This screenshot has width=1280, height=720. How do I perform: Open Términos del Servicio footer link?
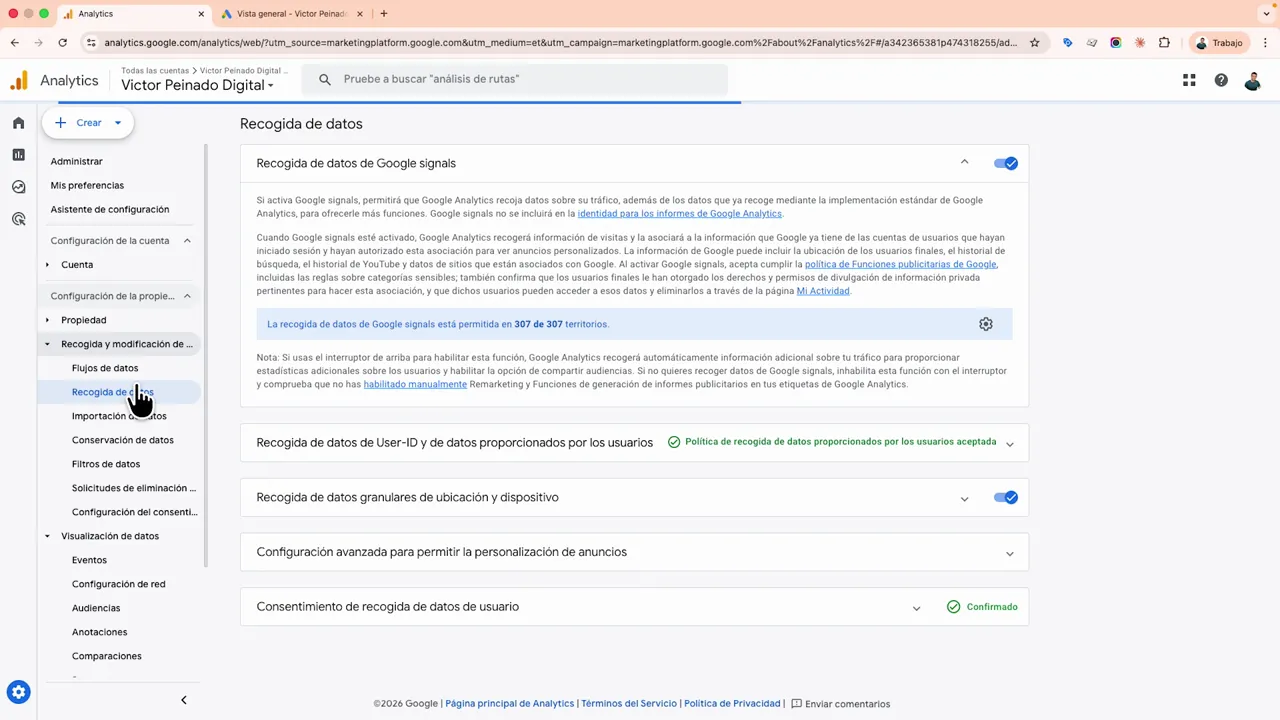point(629,704)
